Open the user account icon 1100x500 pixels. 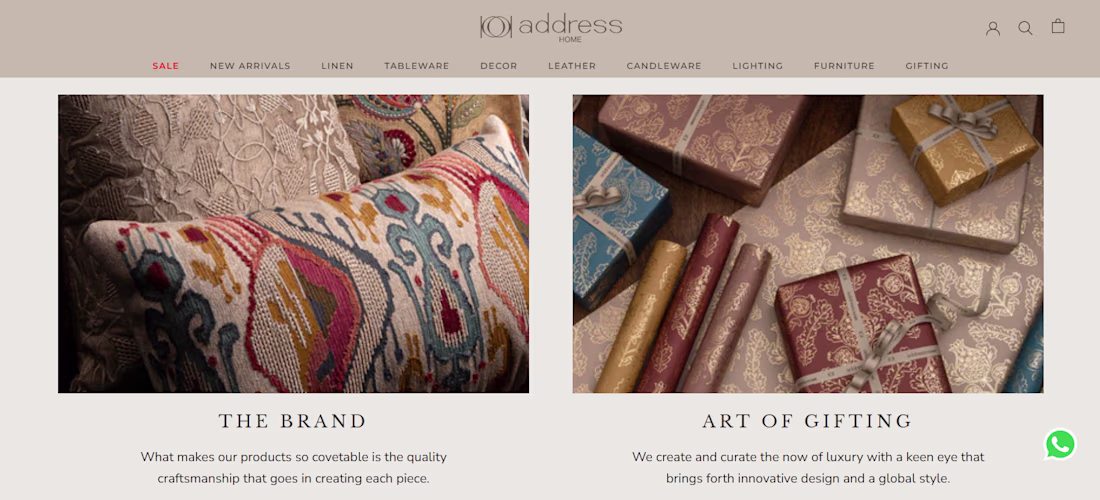point(993,28)
